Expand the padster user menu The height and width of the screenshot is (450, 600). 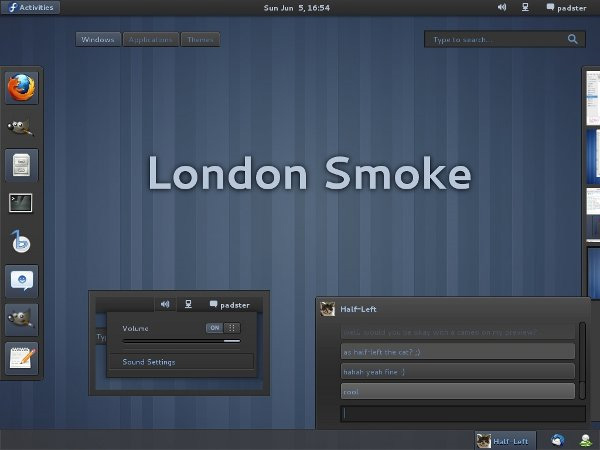coord(568,7)
